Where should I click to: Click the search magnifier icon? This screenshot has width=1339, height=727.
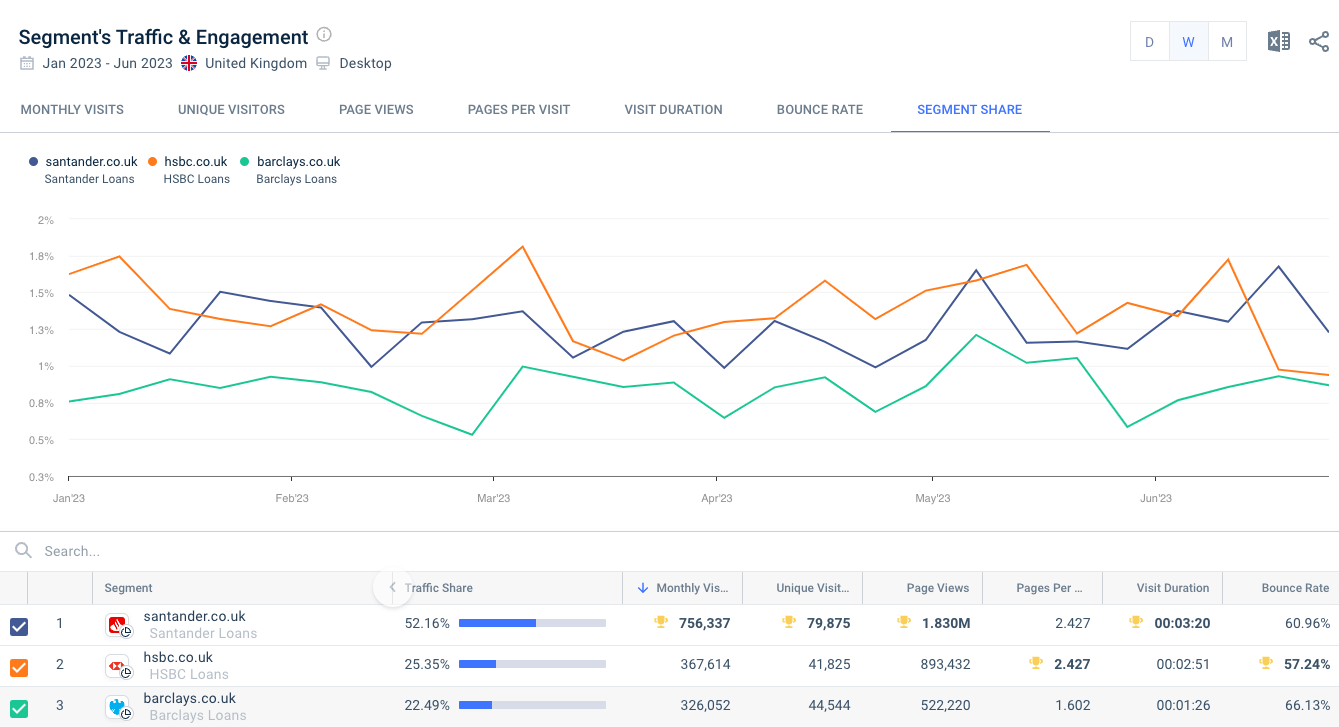click(x=23, y=551)
